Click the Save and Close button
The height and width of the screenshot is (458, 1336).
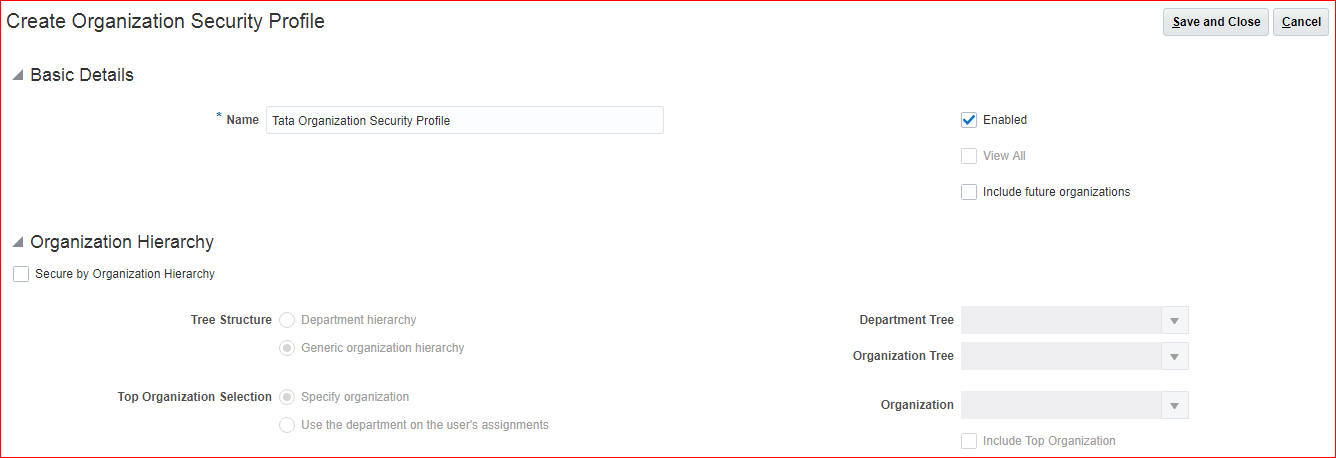(1215, 22)
